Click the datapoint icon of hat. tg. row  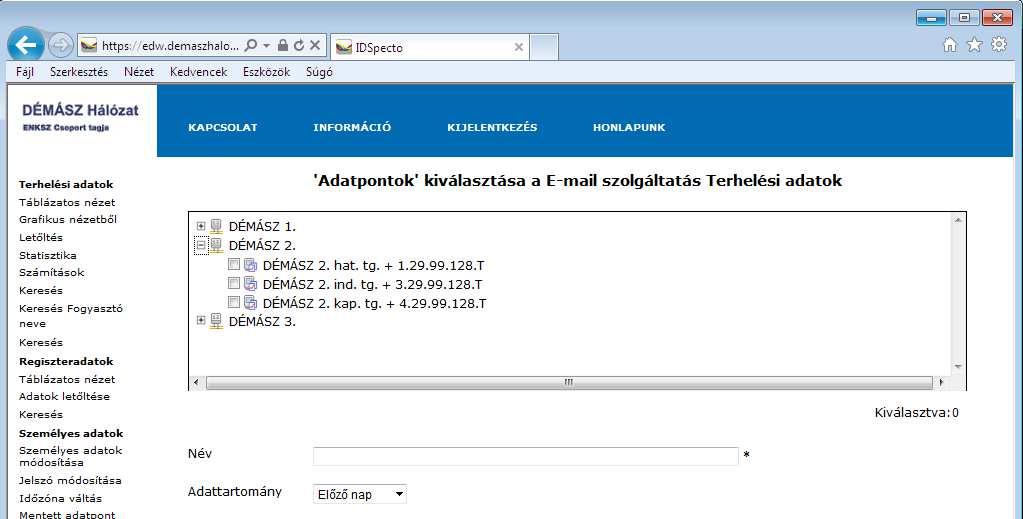pyautogui.click(x=251, y=265)
